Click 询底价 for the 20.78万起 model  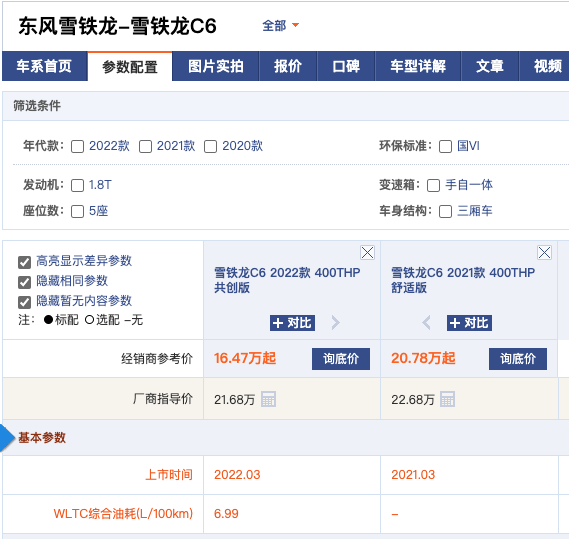[518, 359]
